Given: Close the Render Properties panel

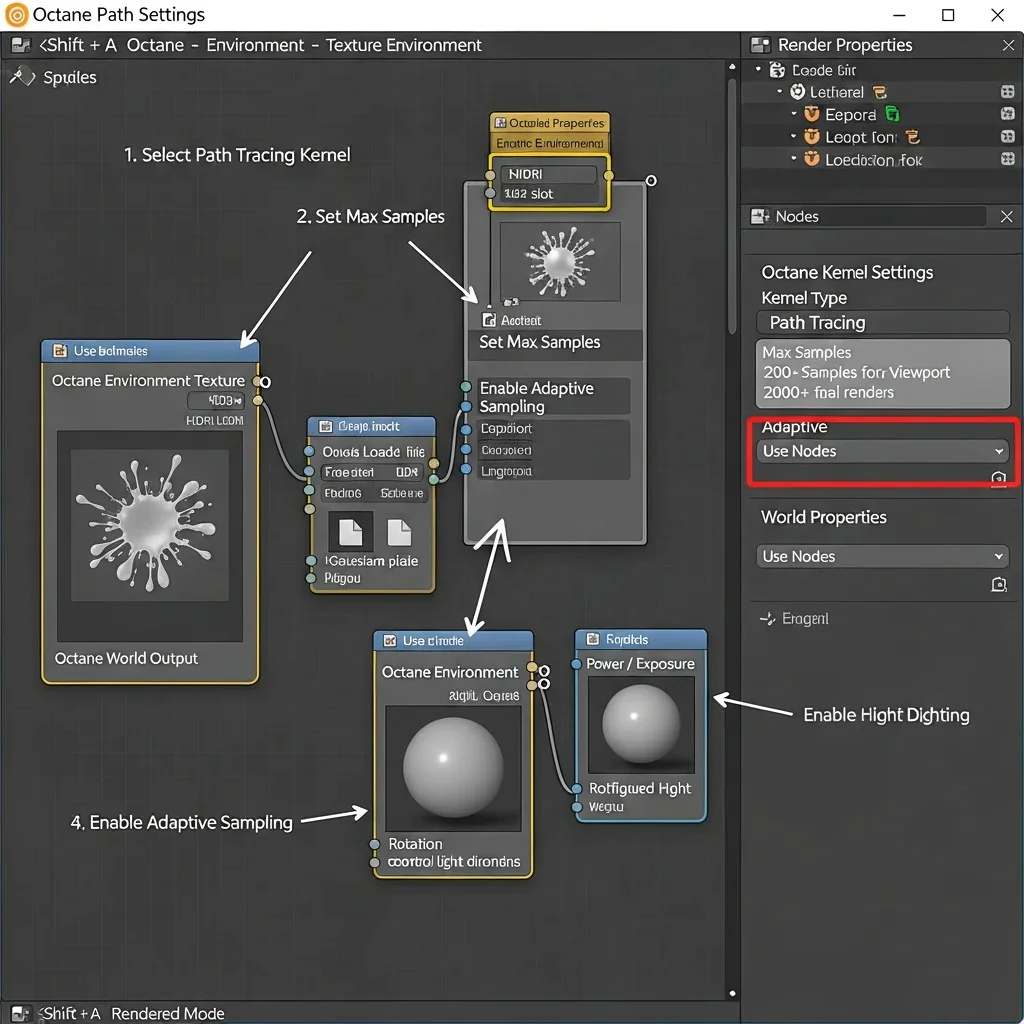Looking at the screenshot, I should click(1008, 45).
